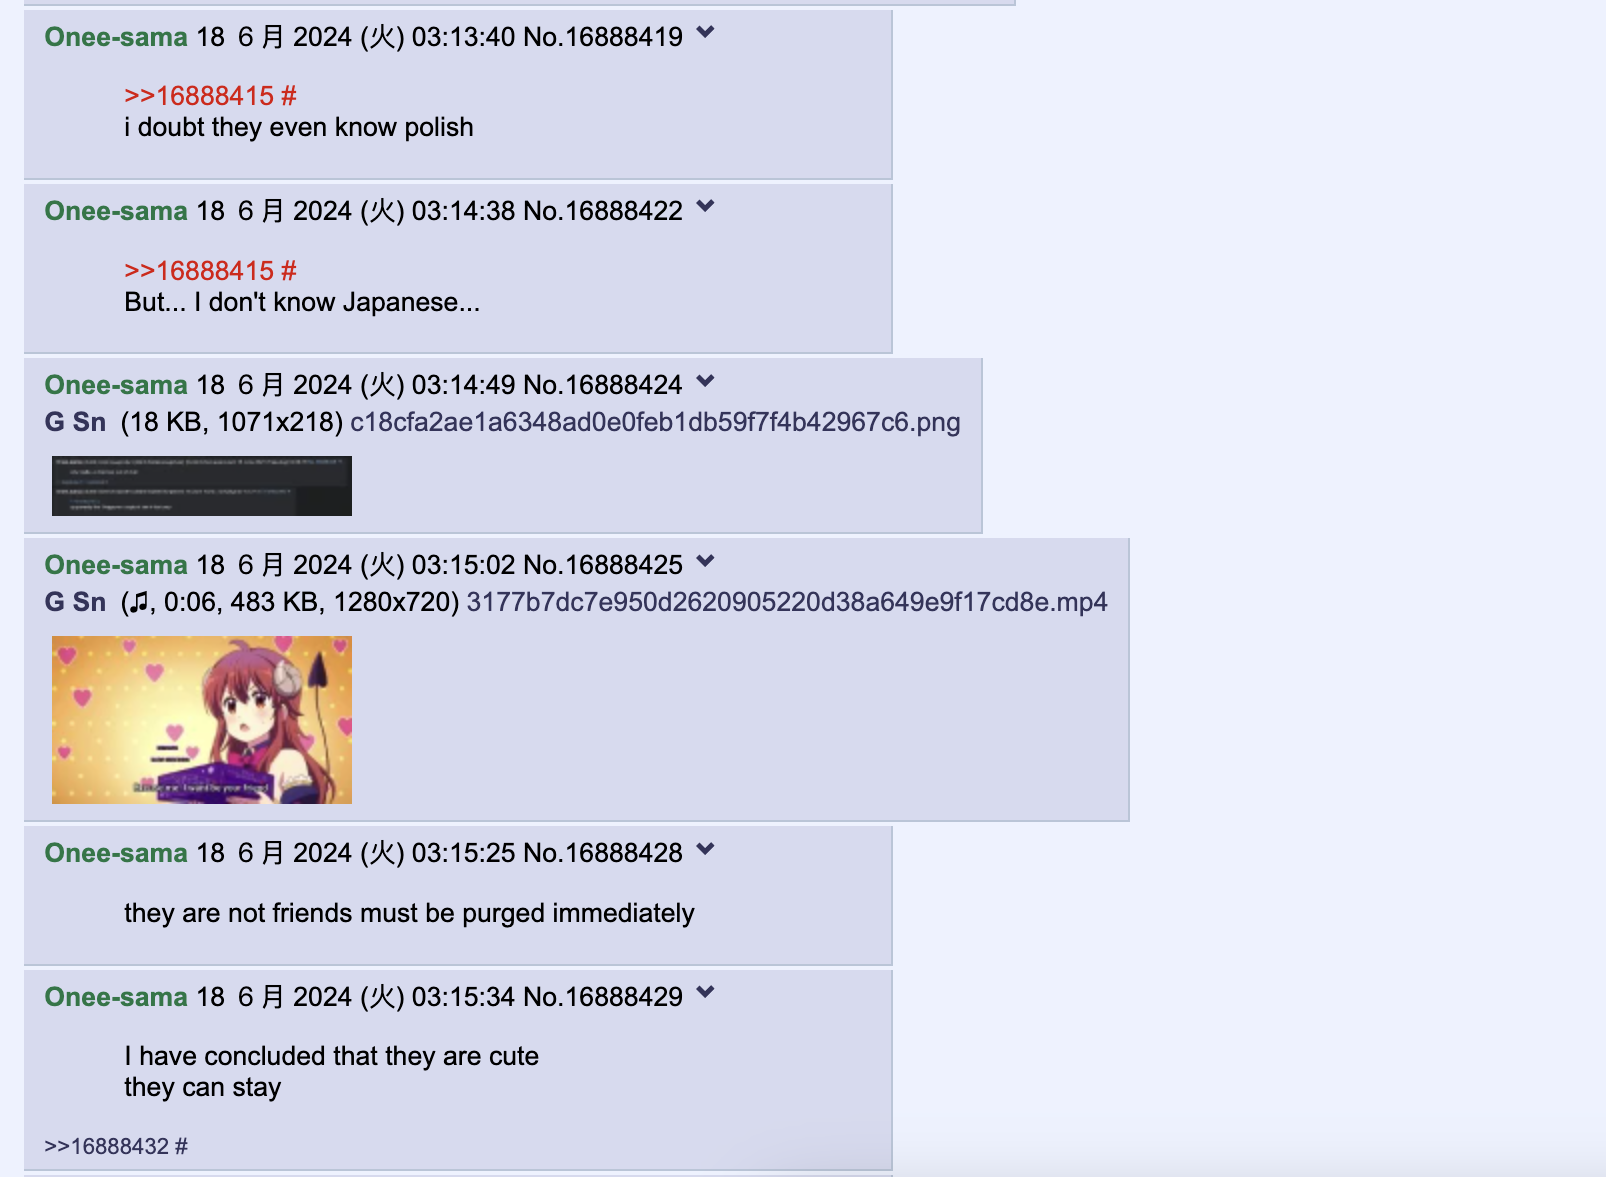1606x1177 pixels.
Task: Click G image search on the png post
Action: (x=54, y=422)
